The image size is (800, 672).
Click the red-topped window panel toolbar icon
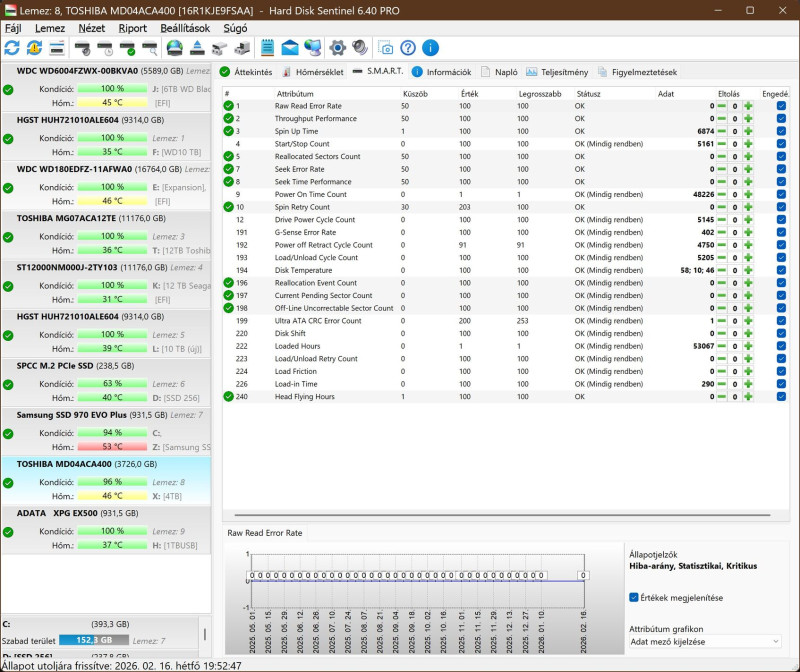(x=57, y=48)
